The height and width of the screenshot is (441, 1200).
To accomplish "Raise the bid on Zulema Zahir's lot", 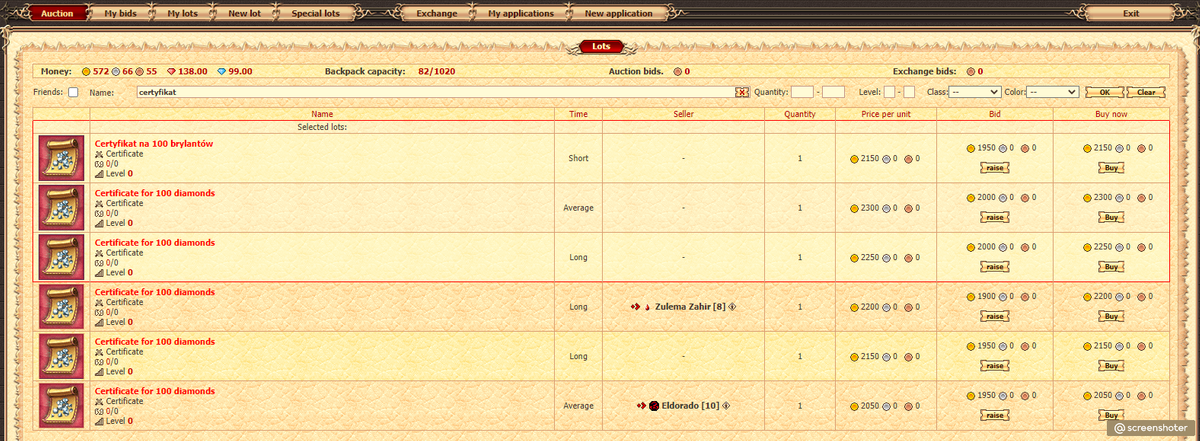I will (x=994, y=316).
